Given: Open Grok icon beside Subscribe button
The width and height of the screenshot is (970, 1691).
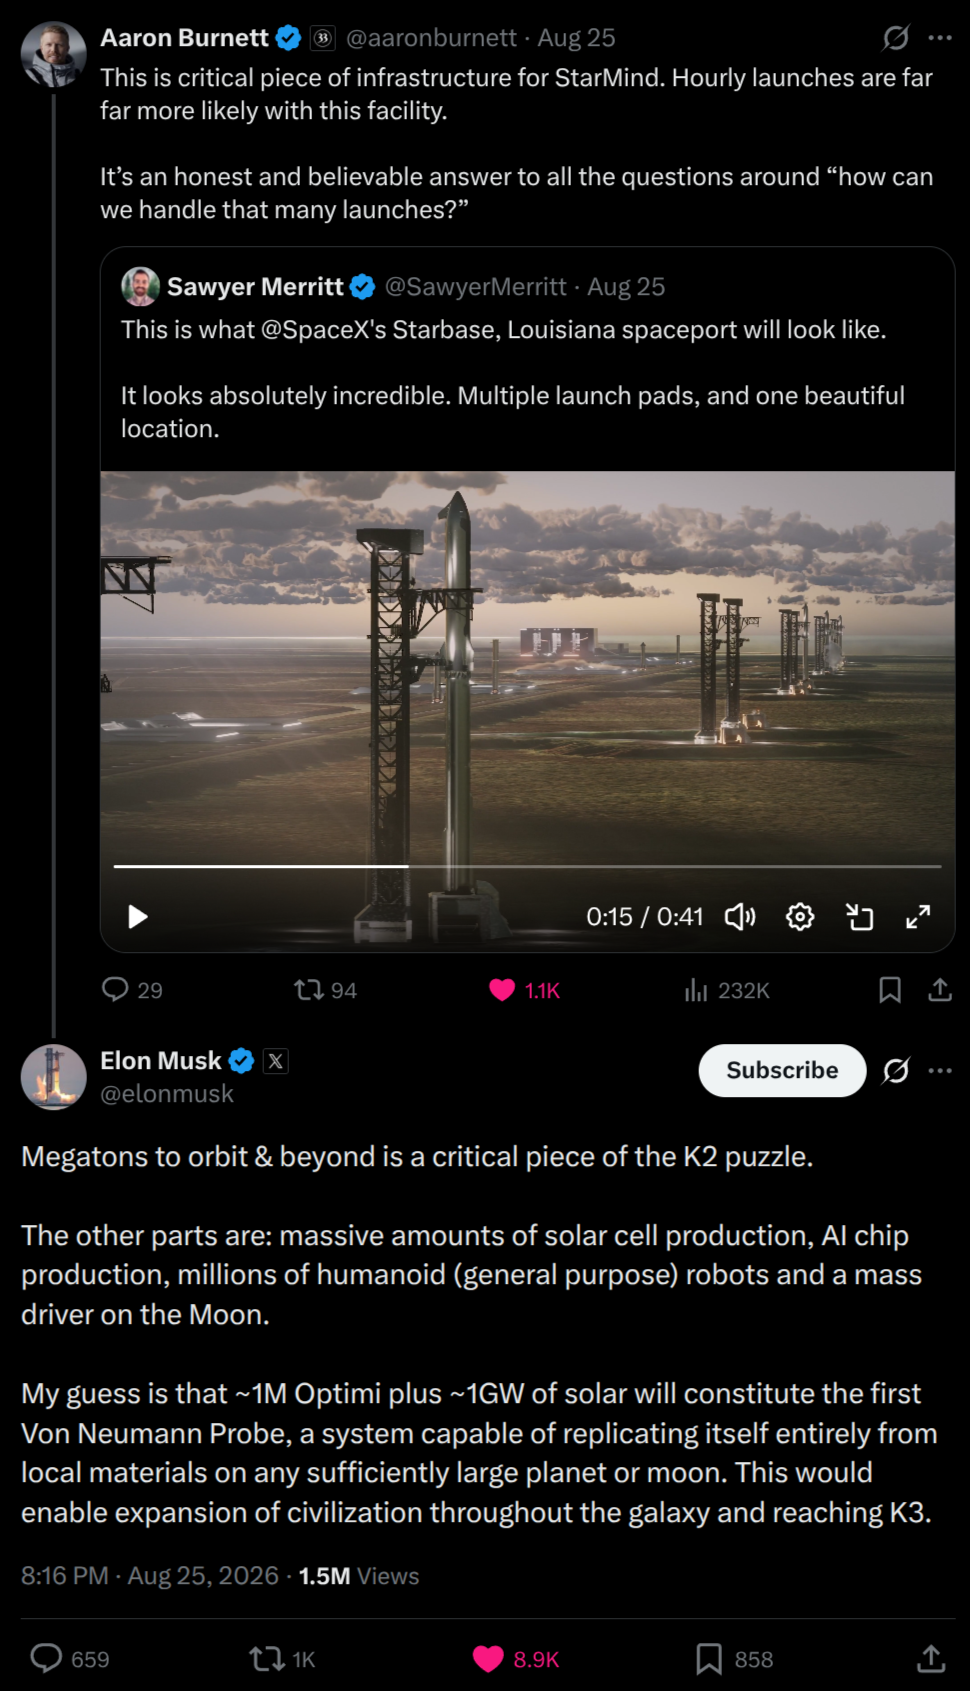Looking at the screenshot, I should 896,1071.
